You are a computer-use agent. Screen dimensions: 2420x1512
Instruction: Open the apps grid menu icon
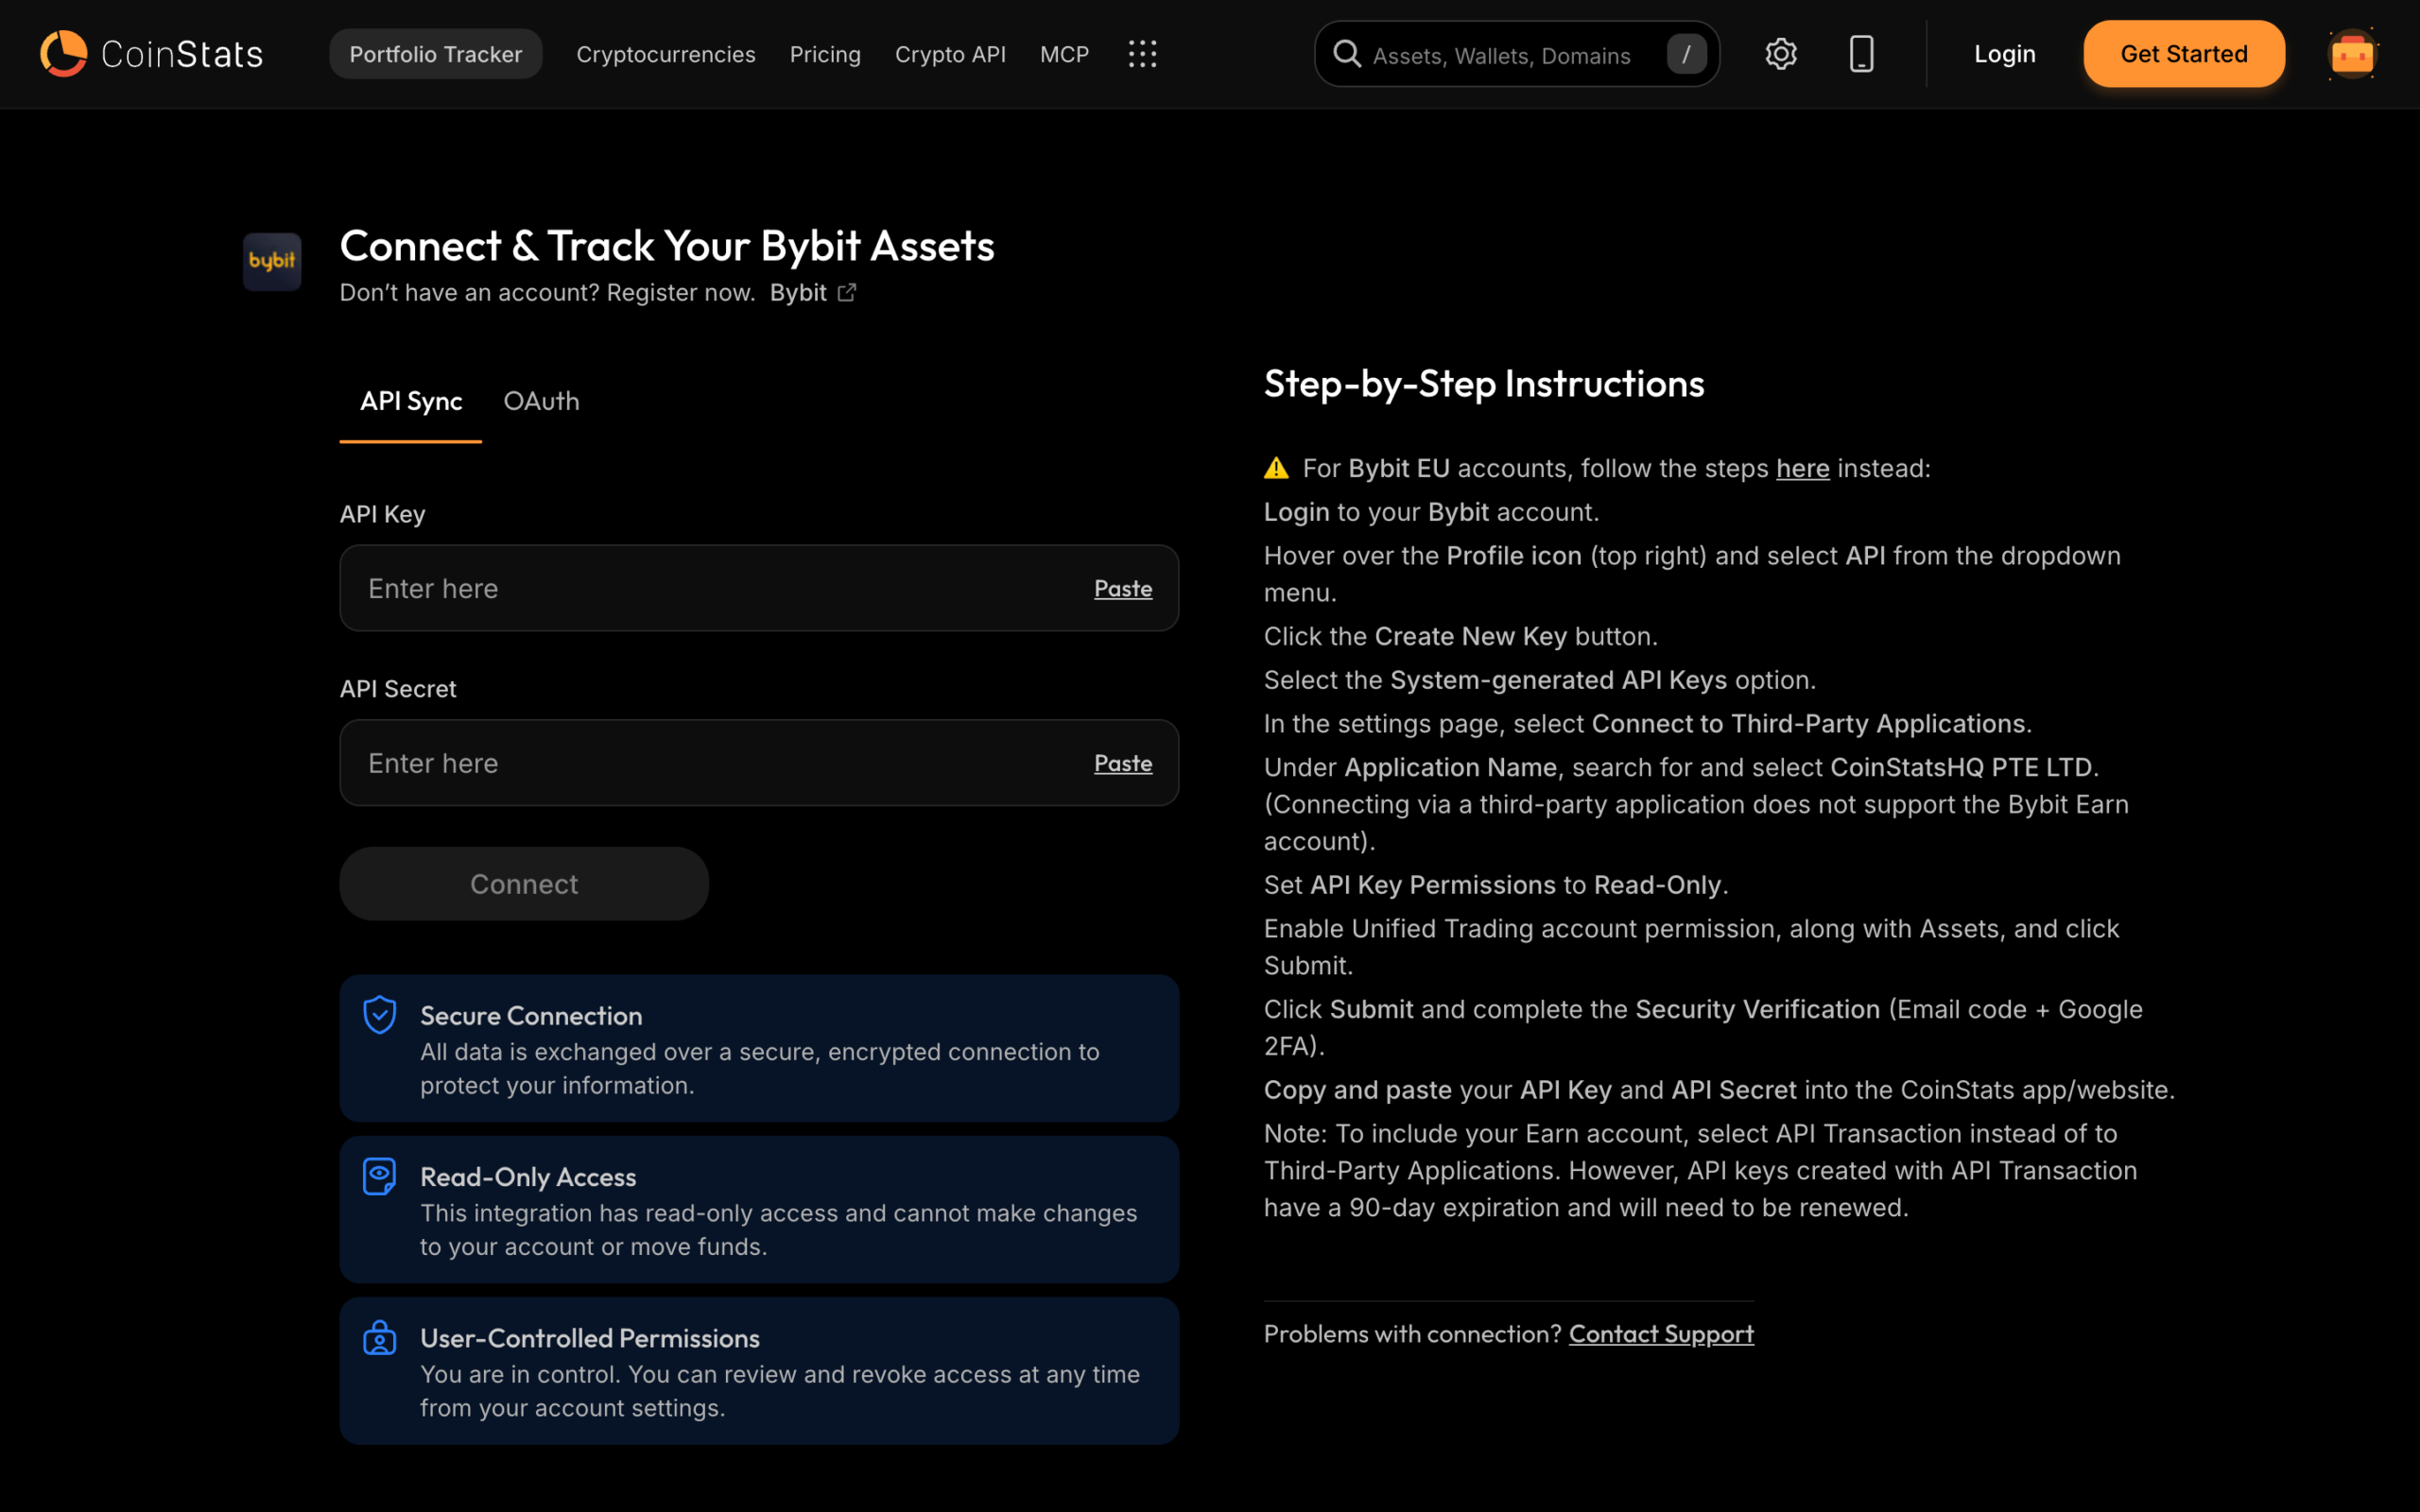point(1142,54)
